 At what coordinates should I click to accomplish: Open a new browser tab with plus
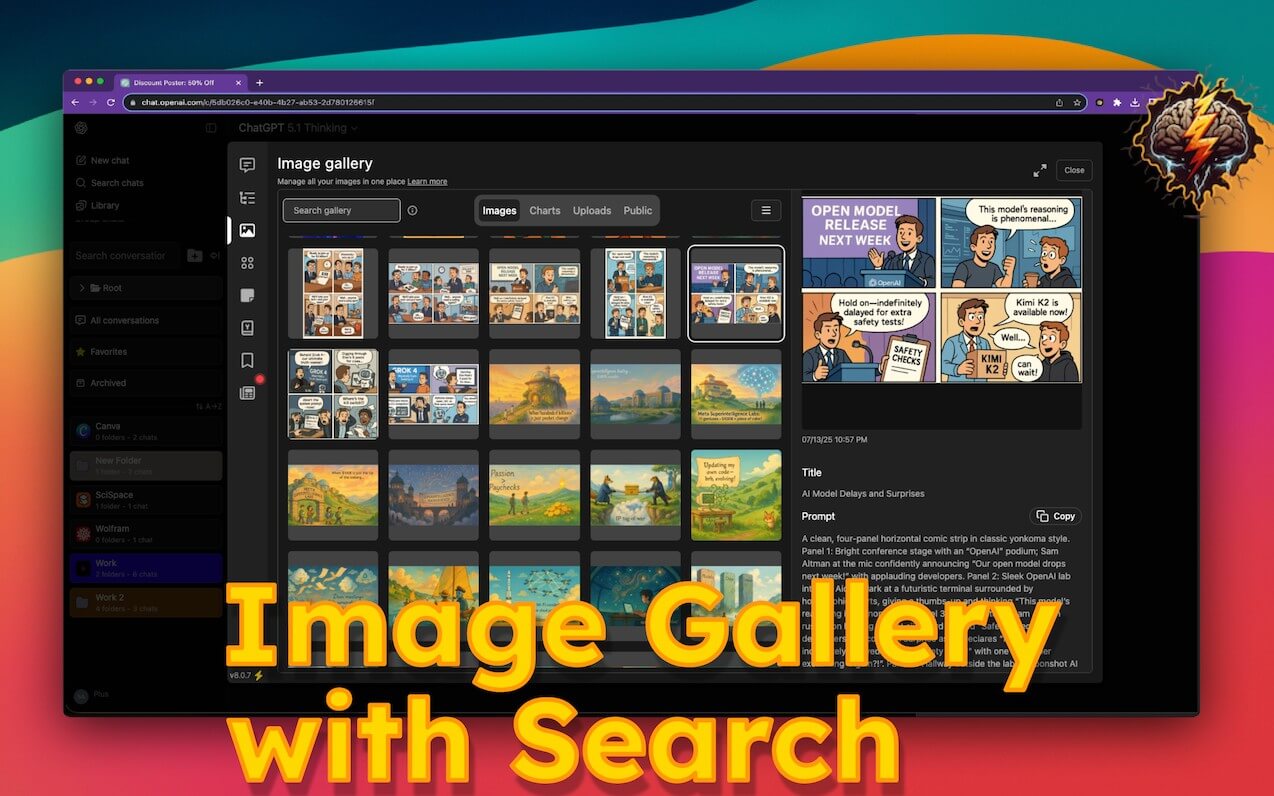point(259,82)
